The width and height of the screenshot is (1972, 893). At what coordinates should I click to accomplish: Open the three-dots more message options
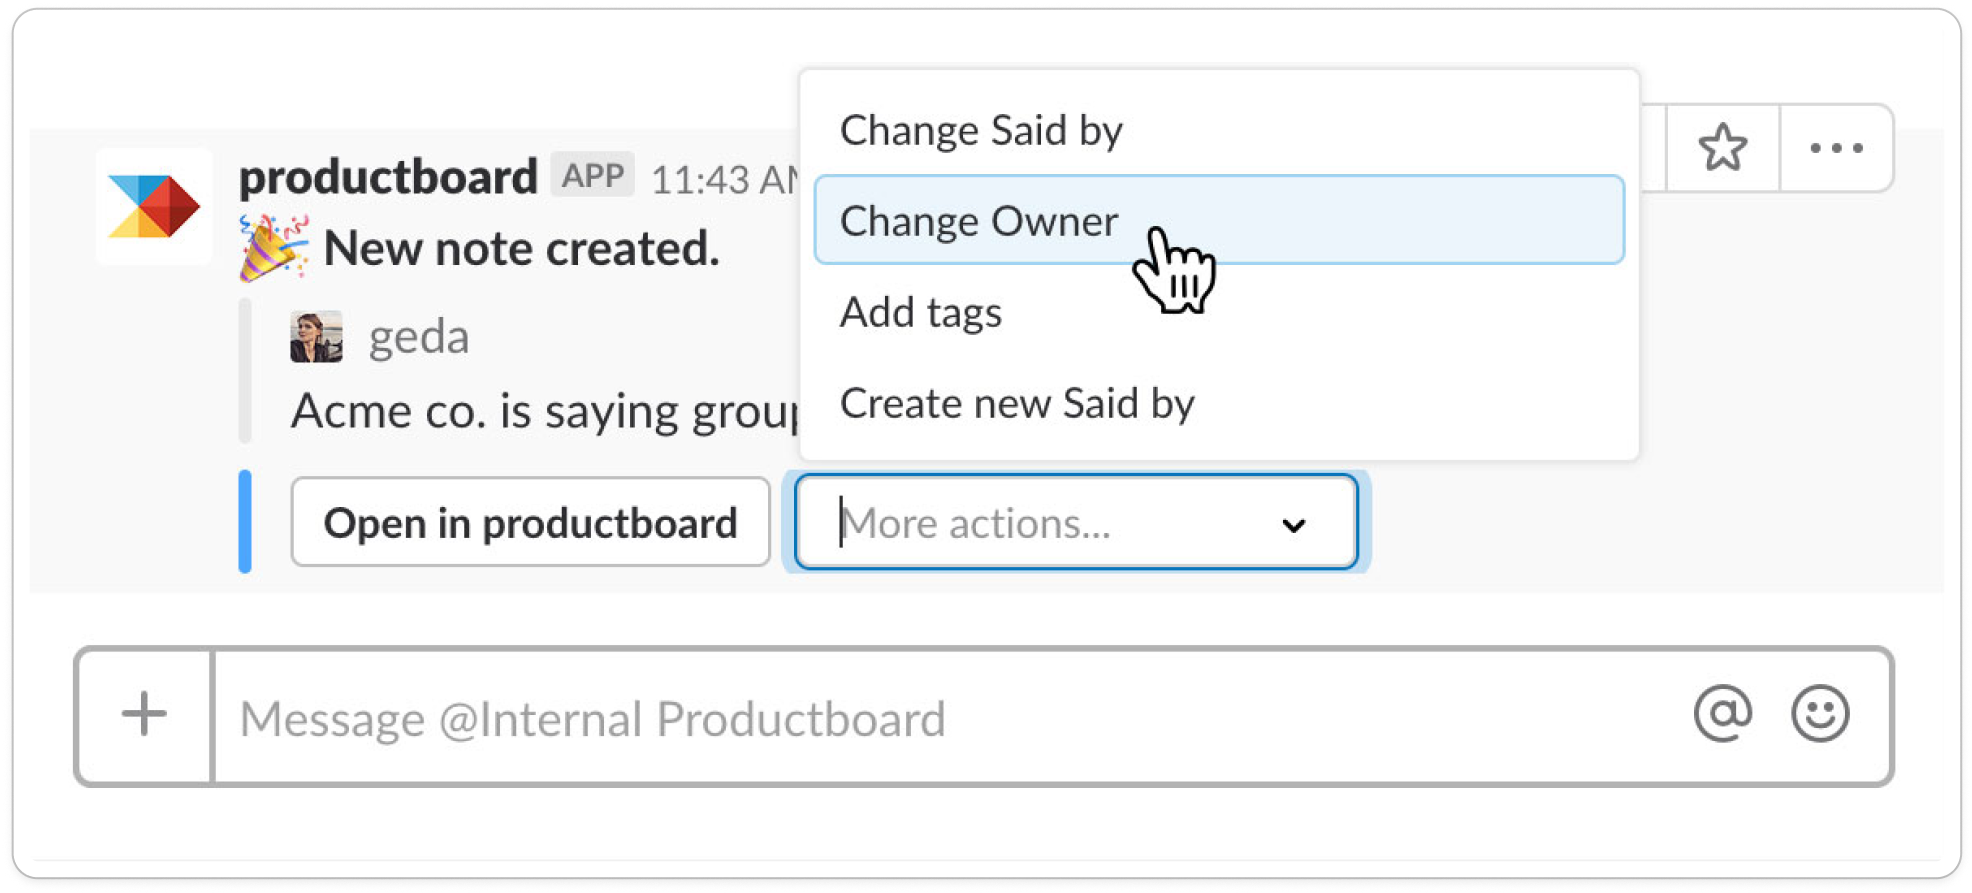pyautogui.click(x=1836, y=148)
